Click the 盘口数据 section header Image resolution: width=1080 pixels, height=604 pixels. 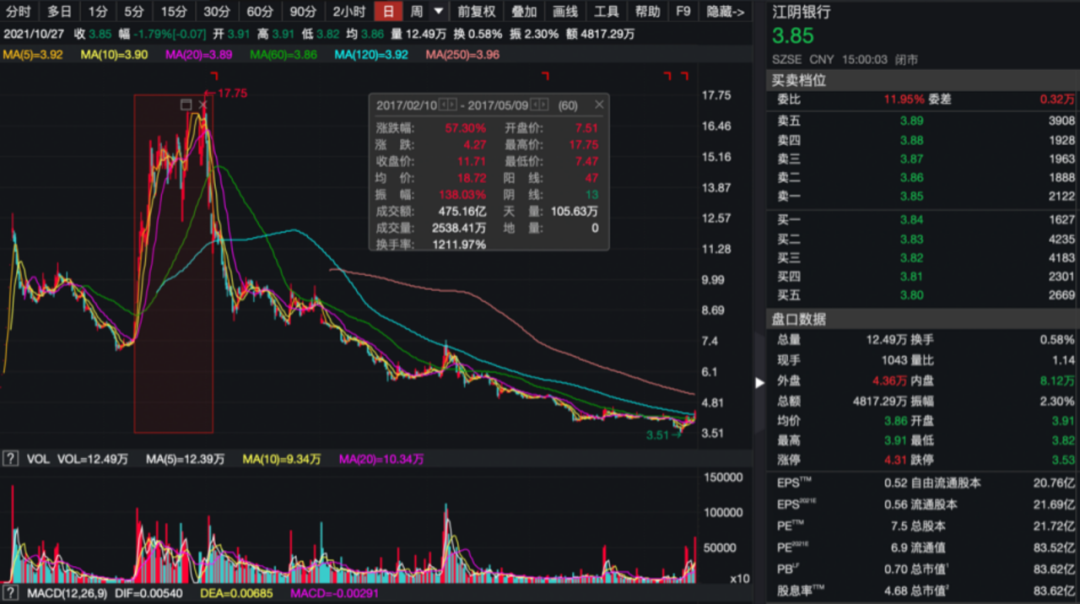click(798, 319)
